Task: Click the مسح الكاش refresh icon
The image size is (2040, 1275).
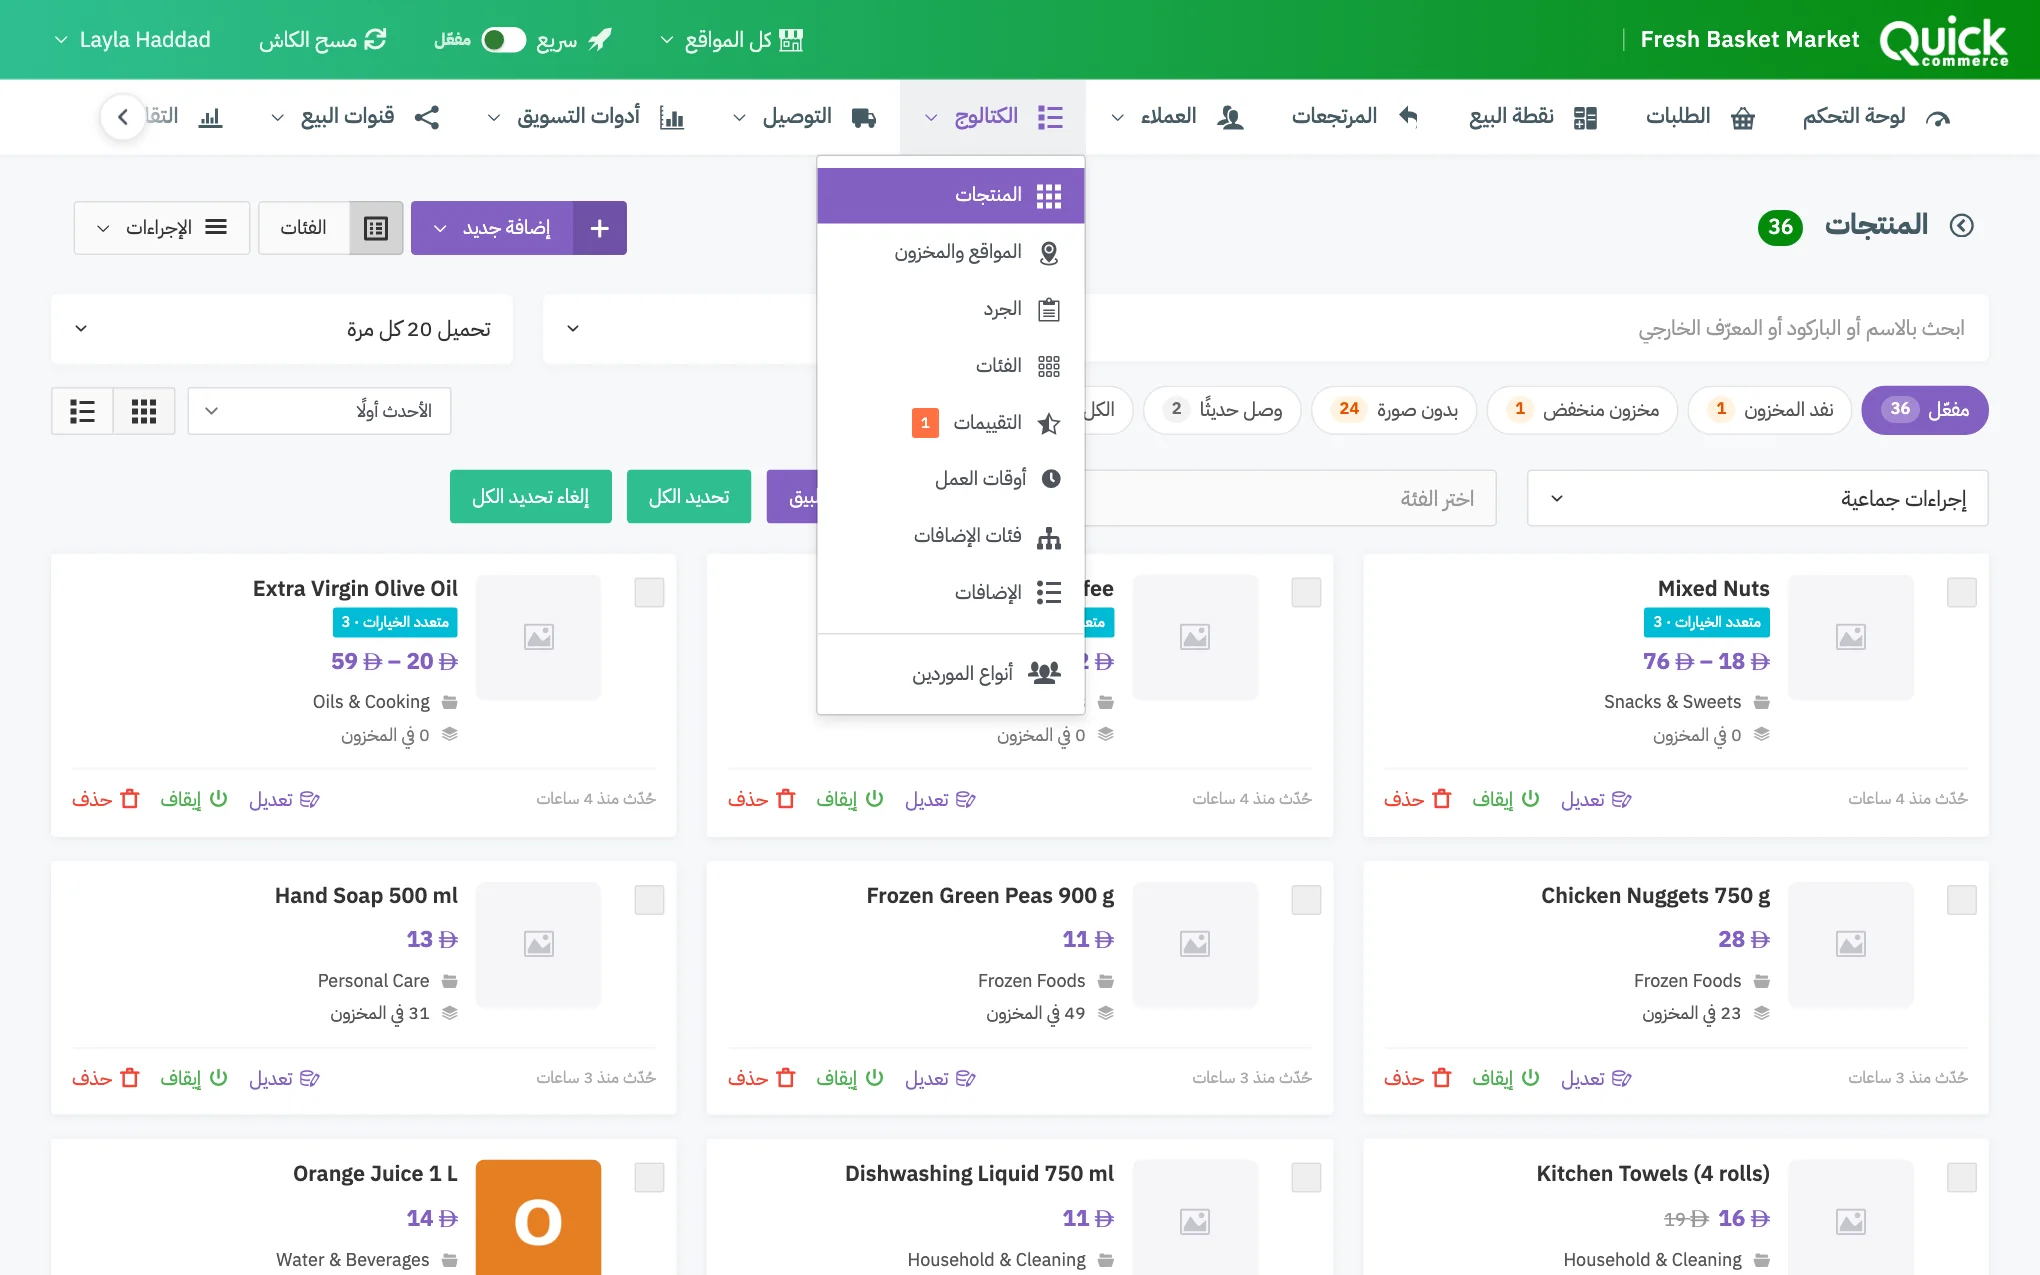Action: click(x=375, y=40)
